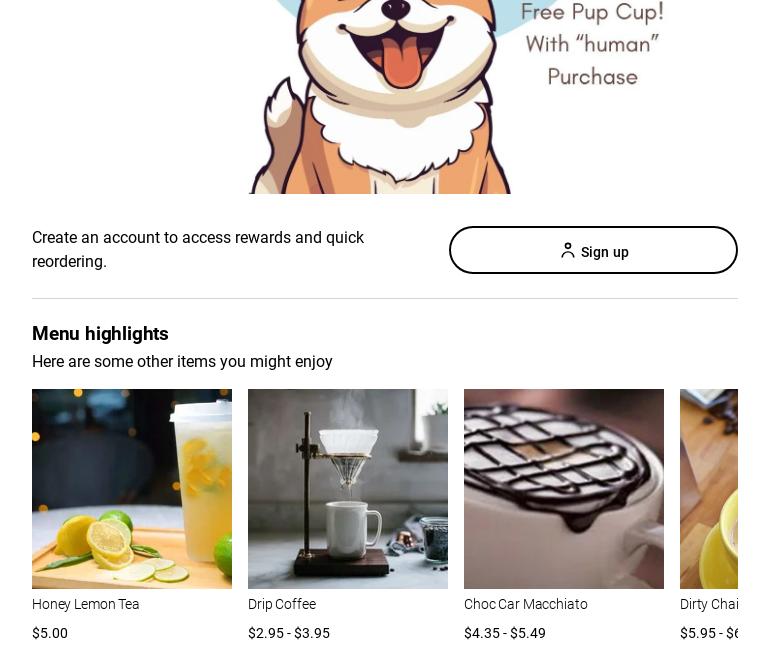Click the Menu highlights heading

[100, 334]
